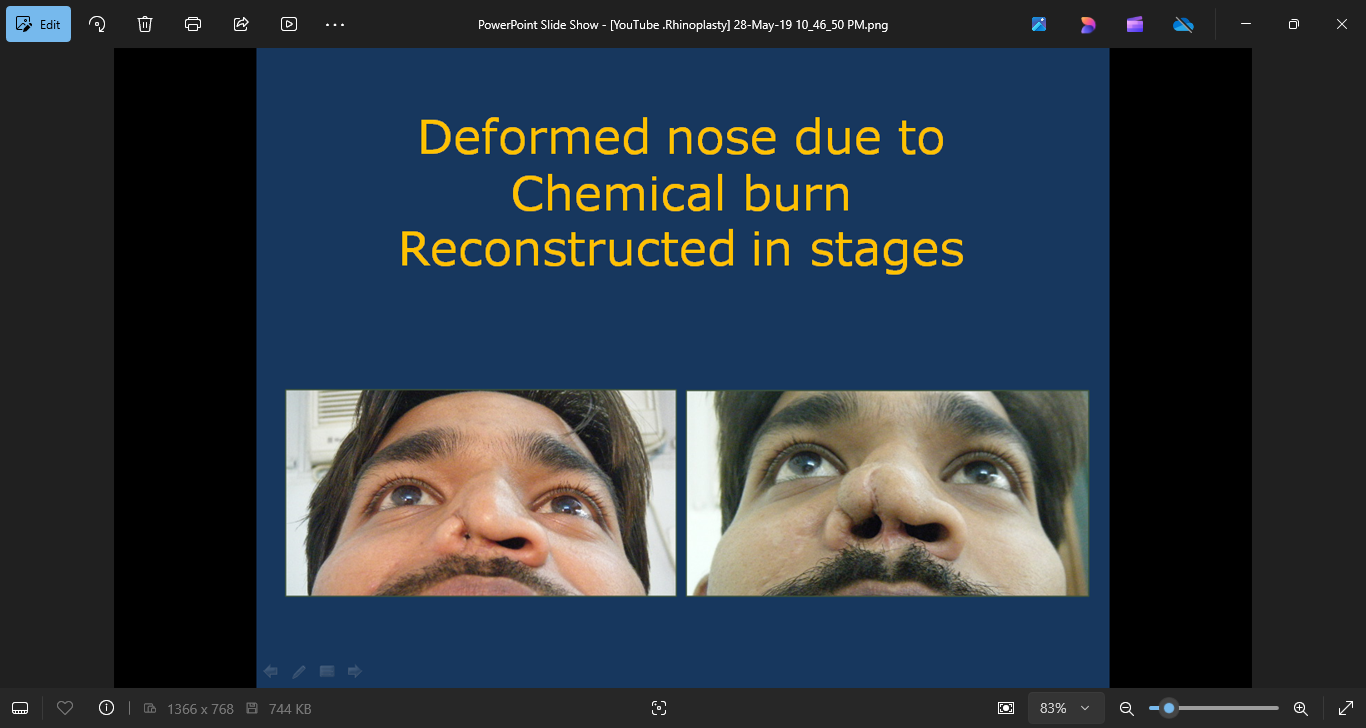1366x728 pixels.
Task: Open the Clipchamp video editor icon
Action: coord(1135,24)
